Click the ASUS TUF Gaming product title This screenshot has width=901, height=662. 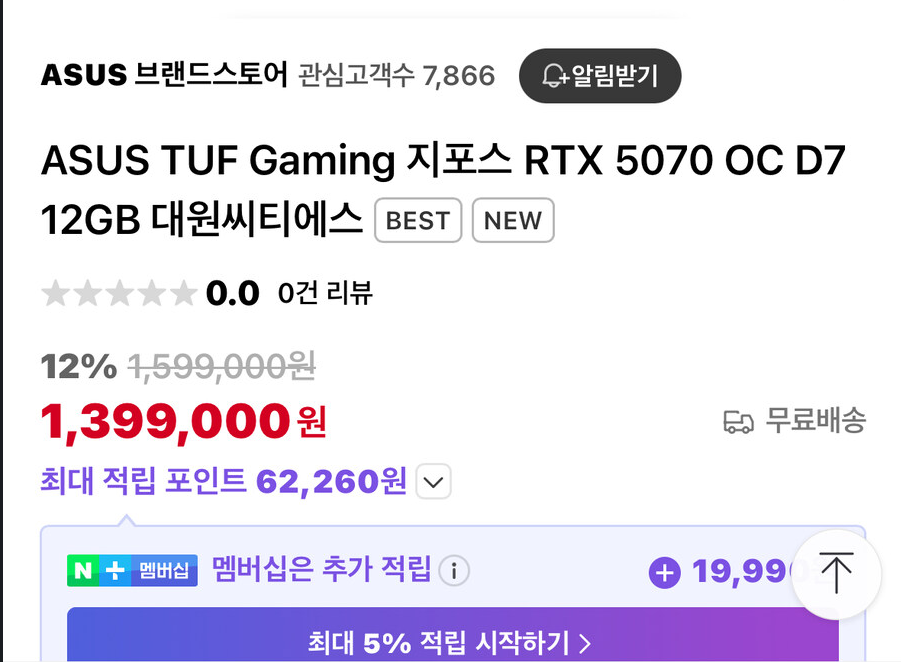pyautogui.click(x=443, y=190)
